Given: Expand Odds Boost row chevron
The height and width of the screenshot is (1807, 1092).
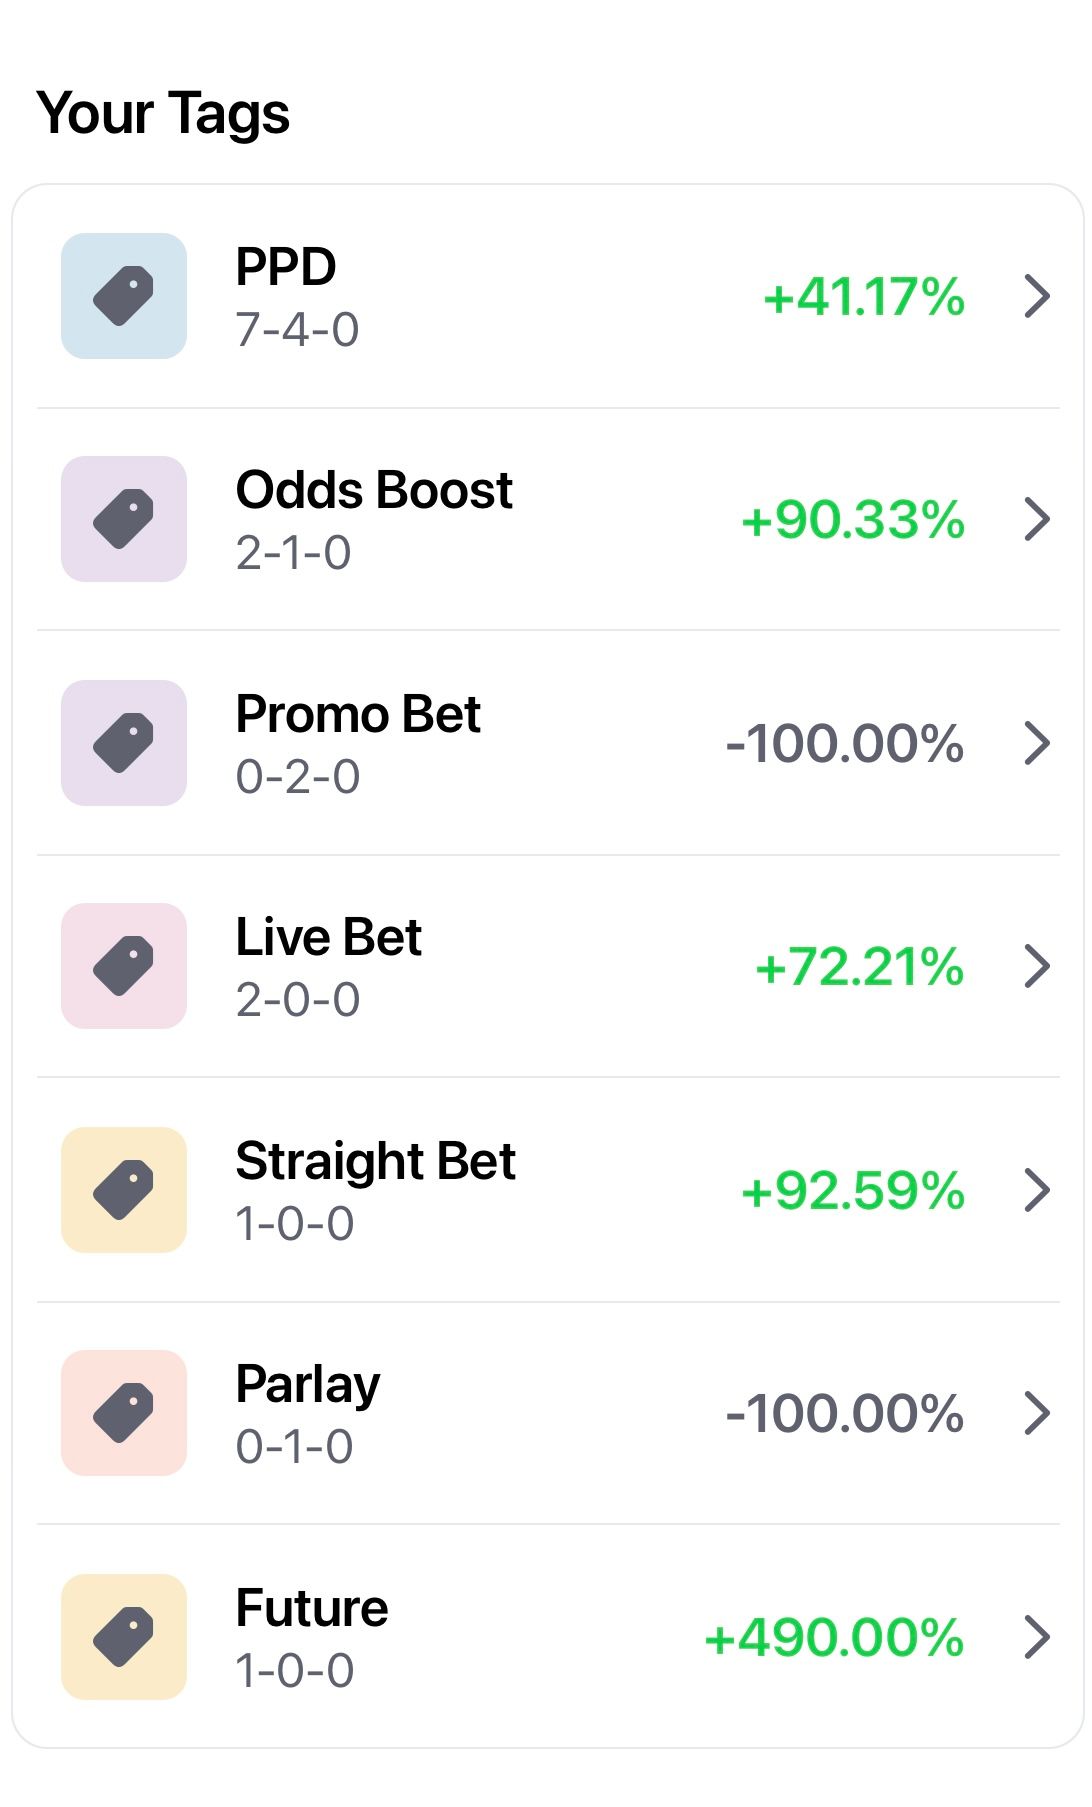Looking at the screenshot, I should point(1038,519).
